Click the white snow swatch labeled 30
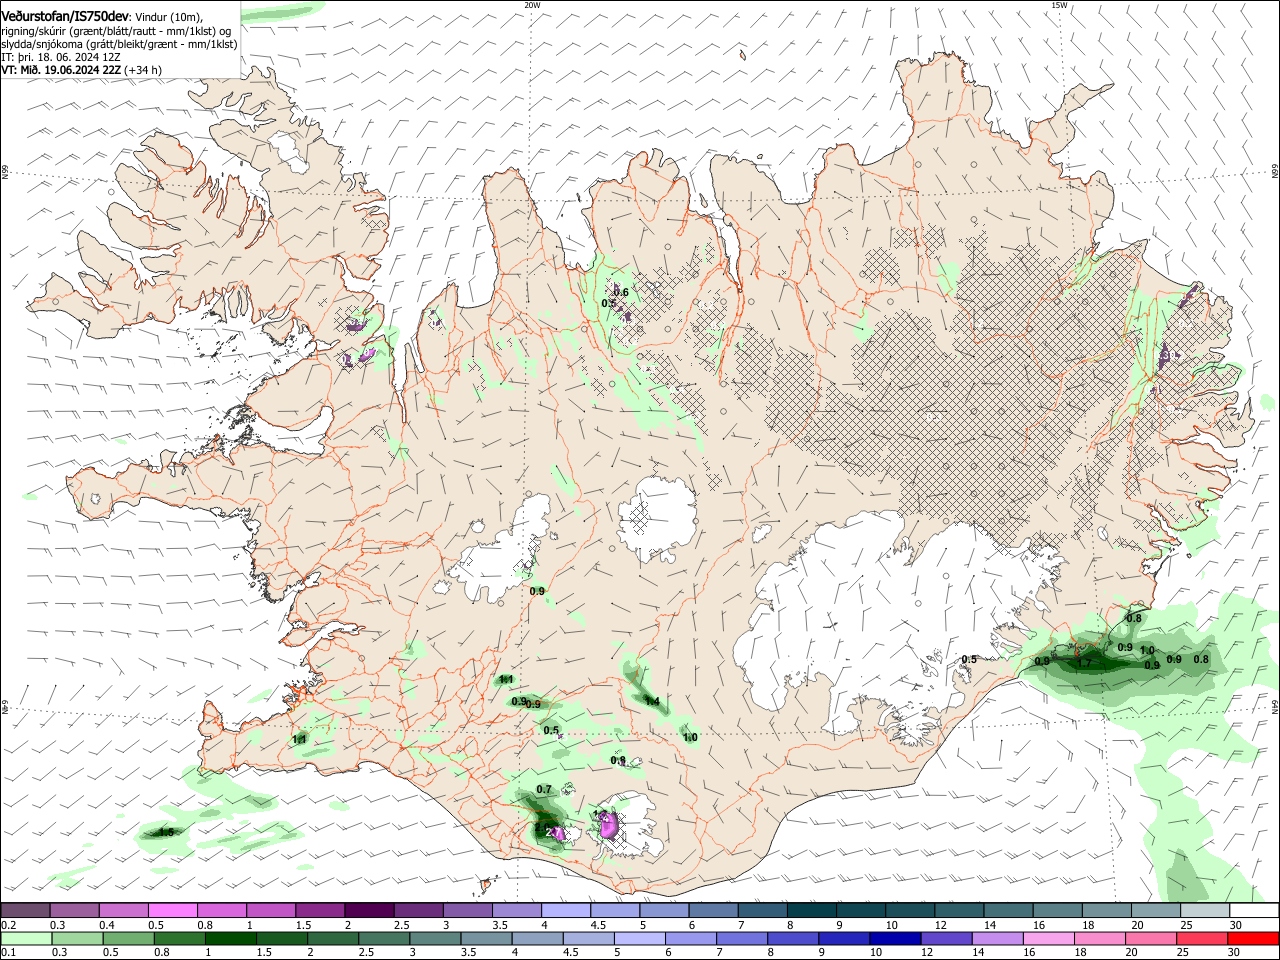1280x960 pixels. [x=1254, y=910]
